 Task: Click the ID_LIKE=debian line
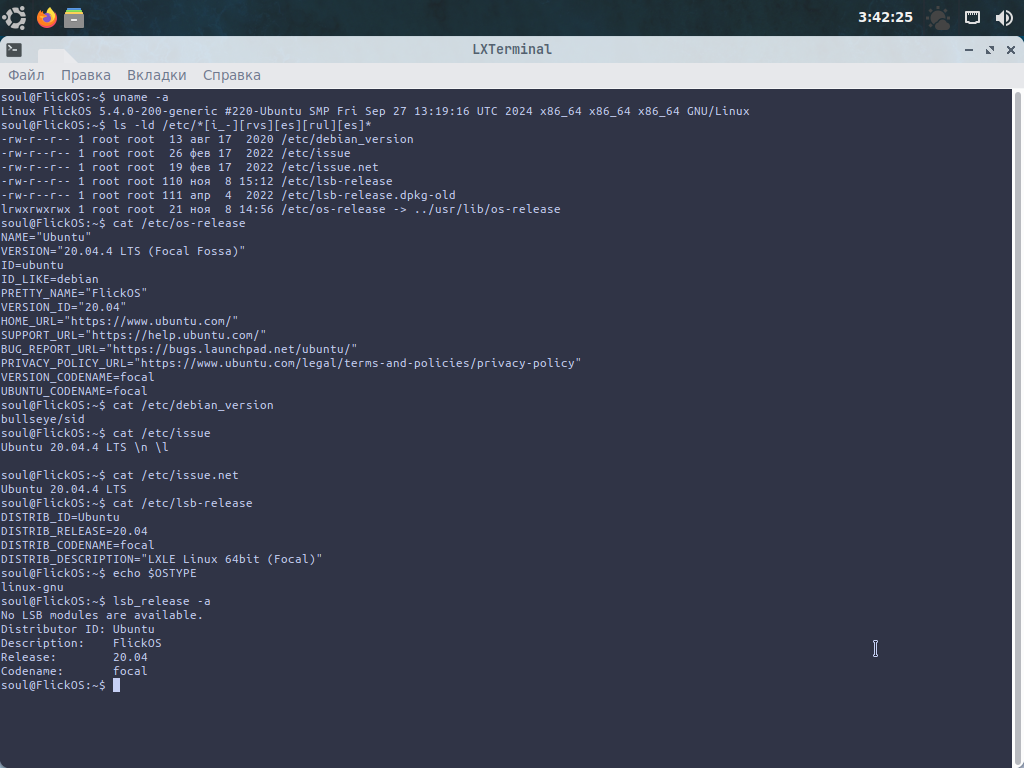pos(50,279)
